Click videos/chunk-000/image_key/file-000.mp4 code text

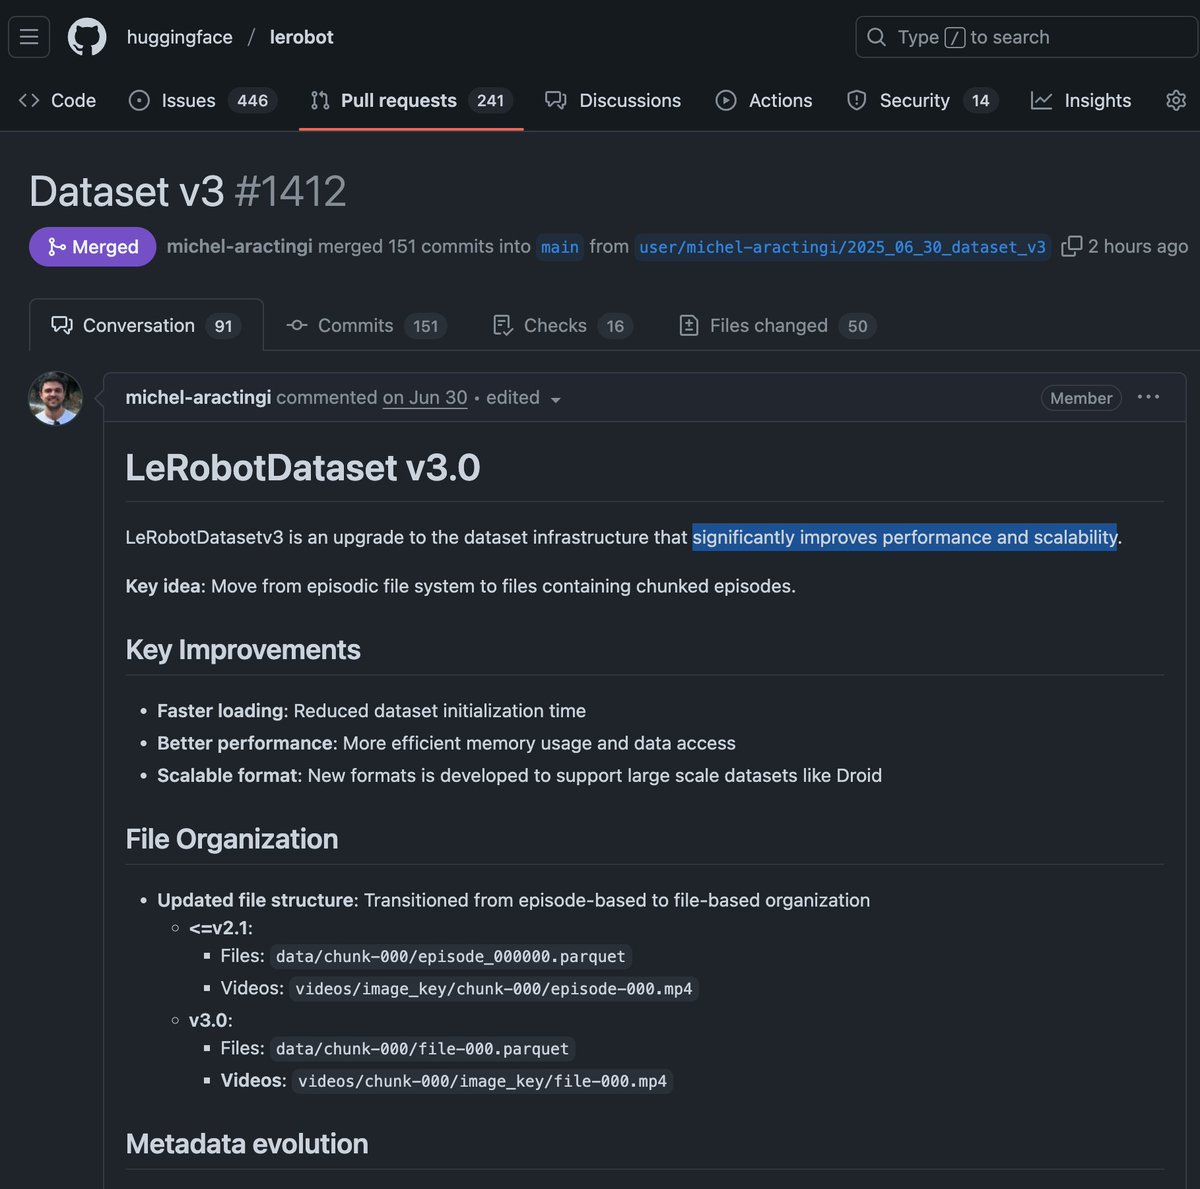[x=482, y=1081]
